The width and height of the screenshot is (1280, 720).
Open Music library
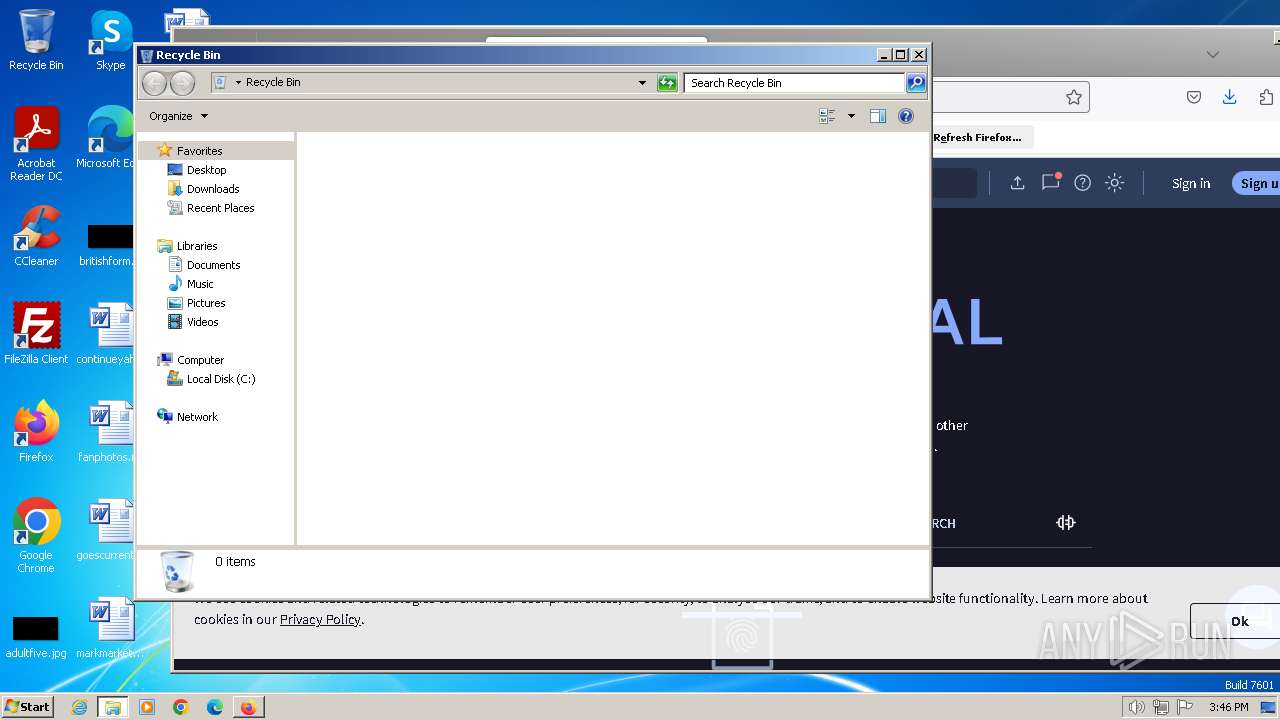200,284
